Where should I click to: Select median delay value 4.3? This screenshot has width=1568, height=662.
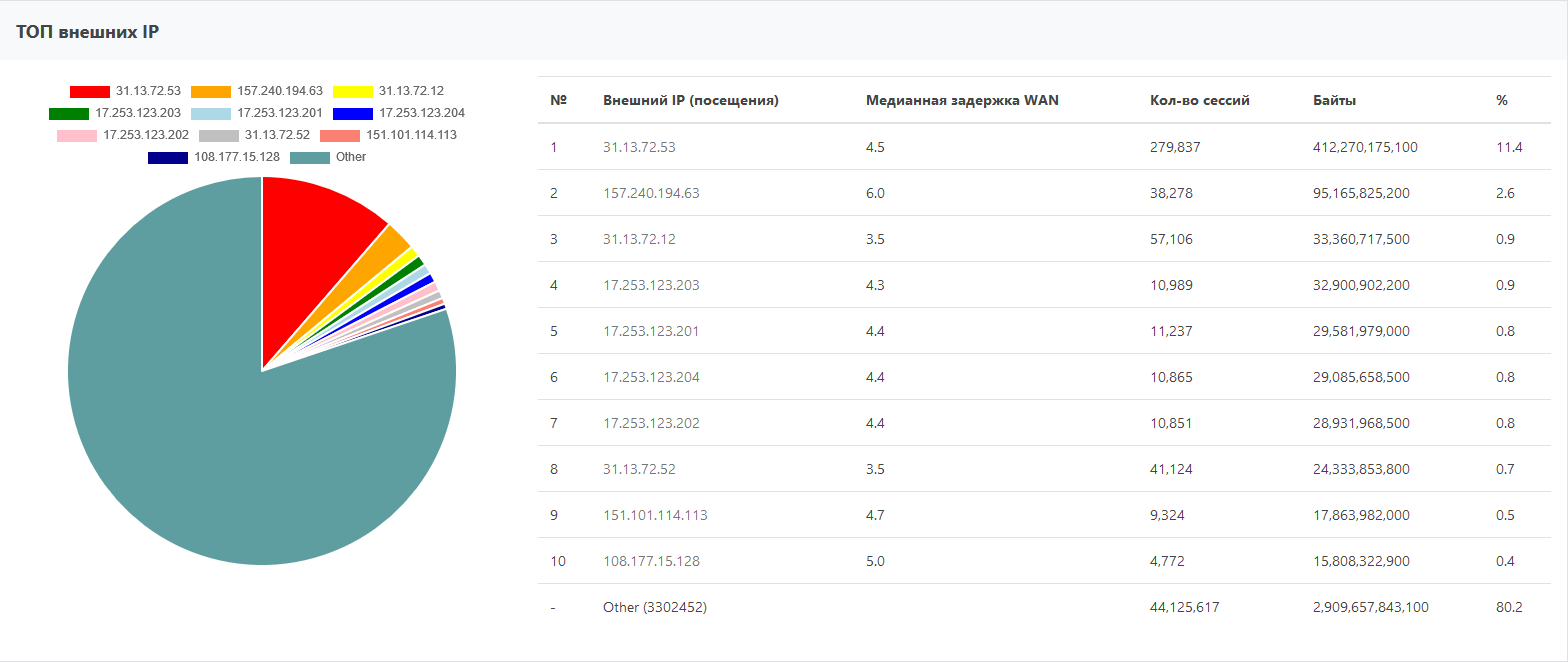point(875,285)
